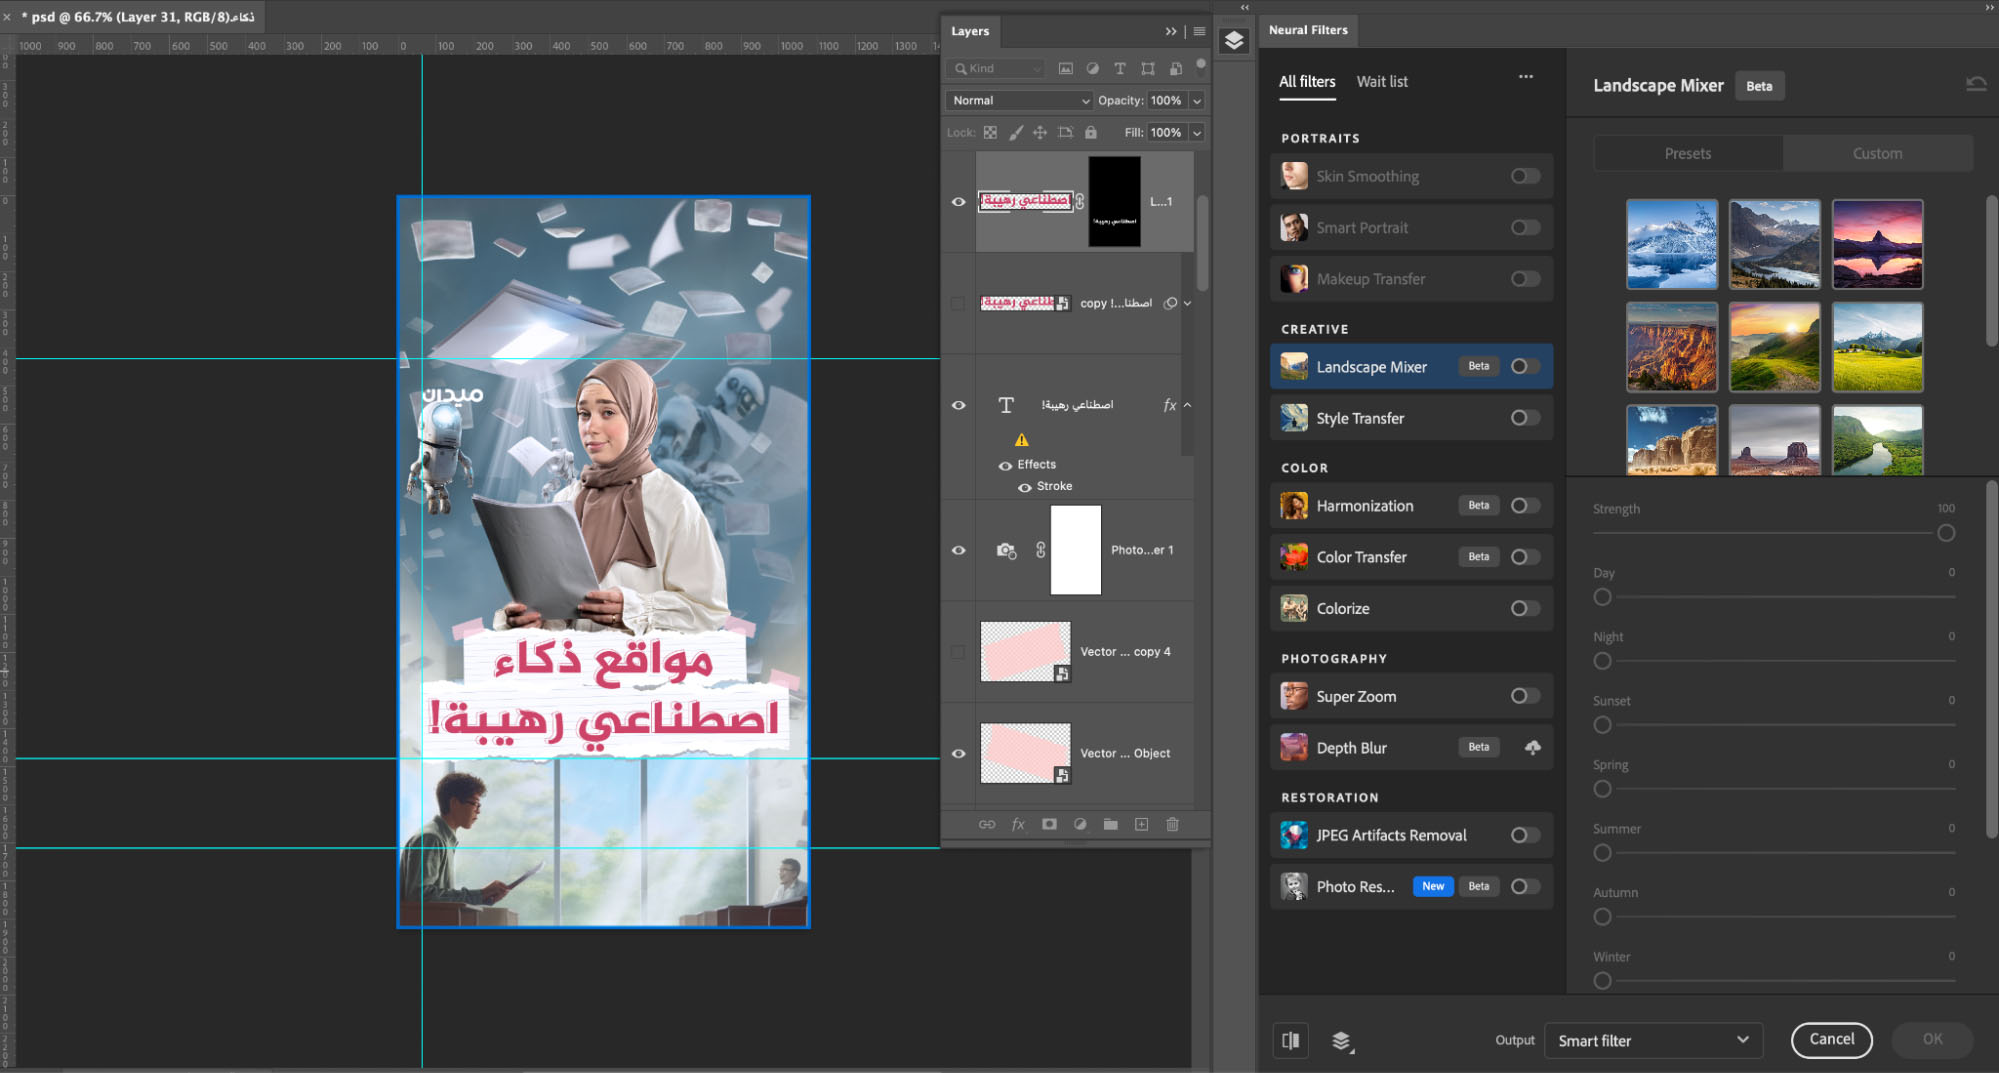Choose the sunset mountain preset thumbnail
1999x1073 pixels.
click(x=1877, y=244)
